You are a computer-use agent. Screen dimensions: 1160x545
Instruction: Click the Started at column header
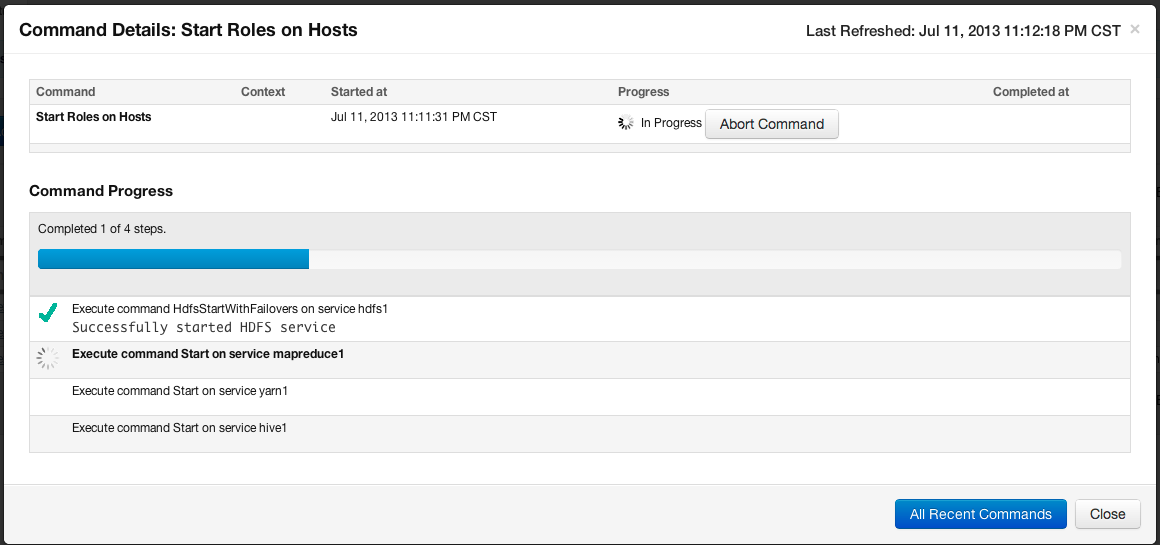click(359, 92)
